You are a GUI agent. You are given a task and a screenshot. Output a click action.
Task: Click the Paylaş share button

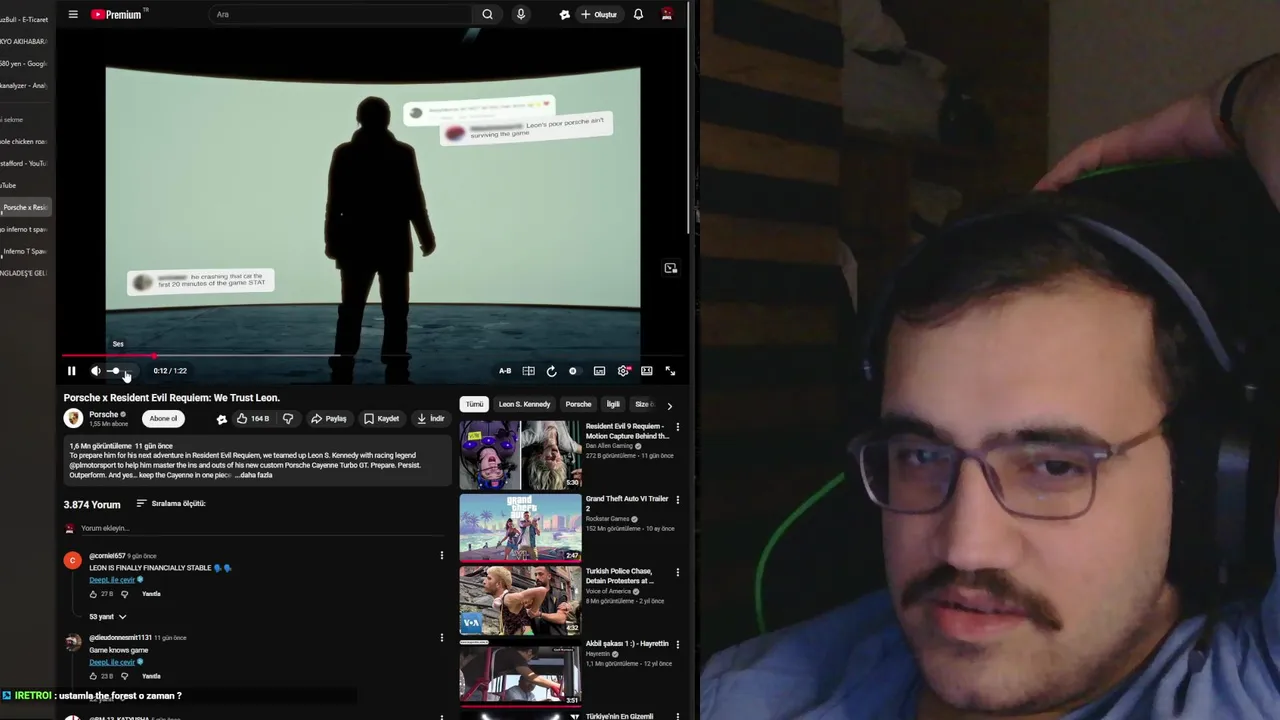click(329, 419)
